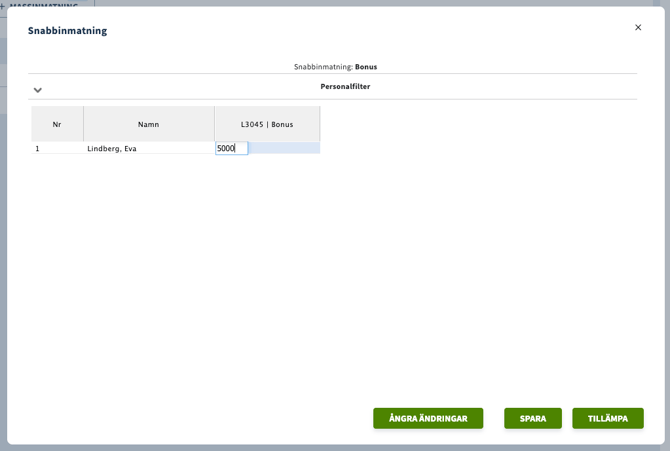Click the column divider between Namn and Bonus headers
The width and height of the screenshot is (670, 451).
214,124
